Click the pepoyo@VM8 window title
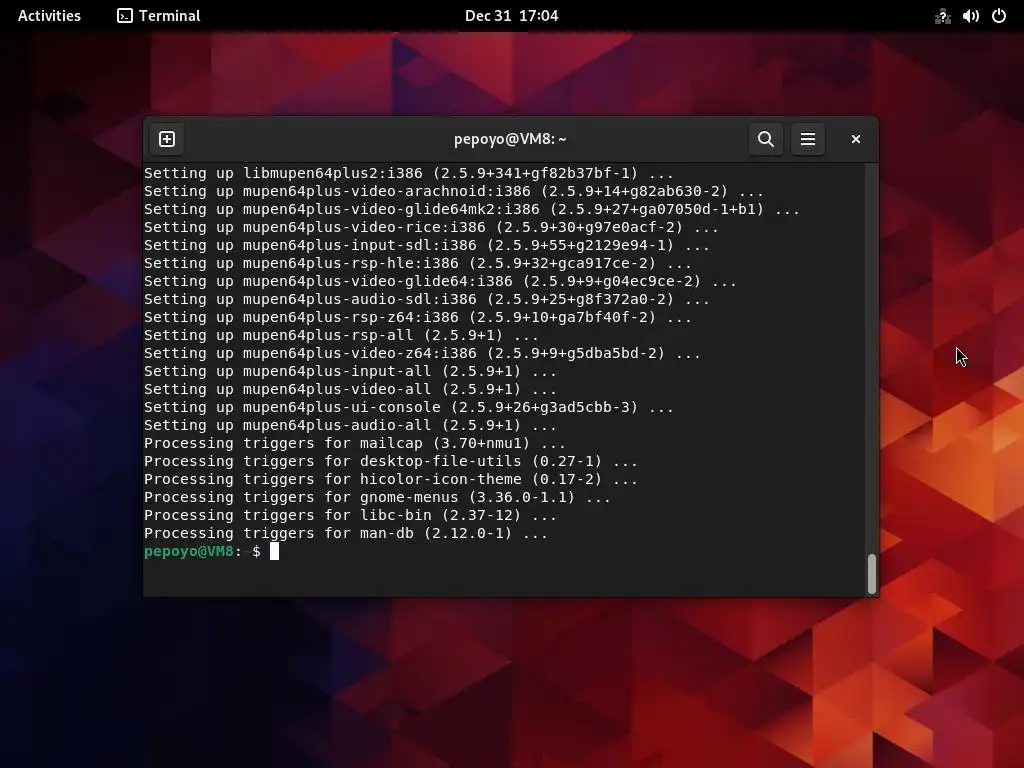The image size is (1024, 768). coord(510,139)
